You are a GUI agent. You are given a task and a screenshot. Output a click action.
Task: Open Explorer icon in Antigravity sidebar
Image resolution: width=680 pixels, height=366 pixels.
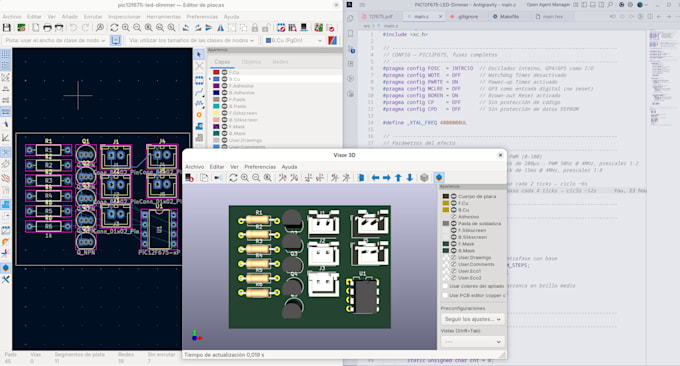point(350,19)
